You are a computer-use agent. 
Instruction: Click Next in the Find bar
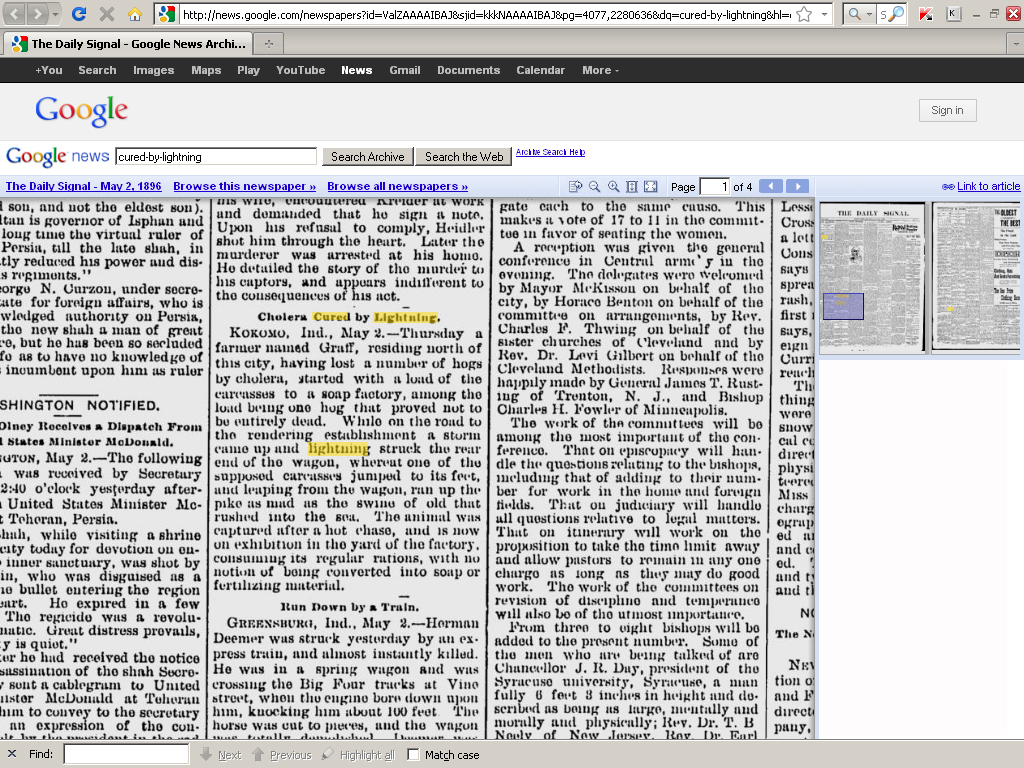click(221, 754)
